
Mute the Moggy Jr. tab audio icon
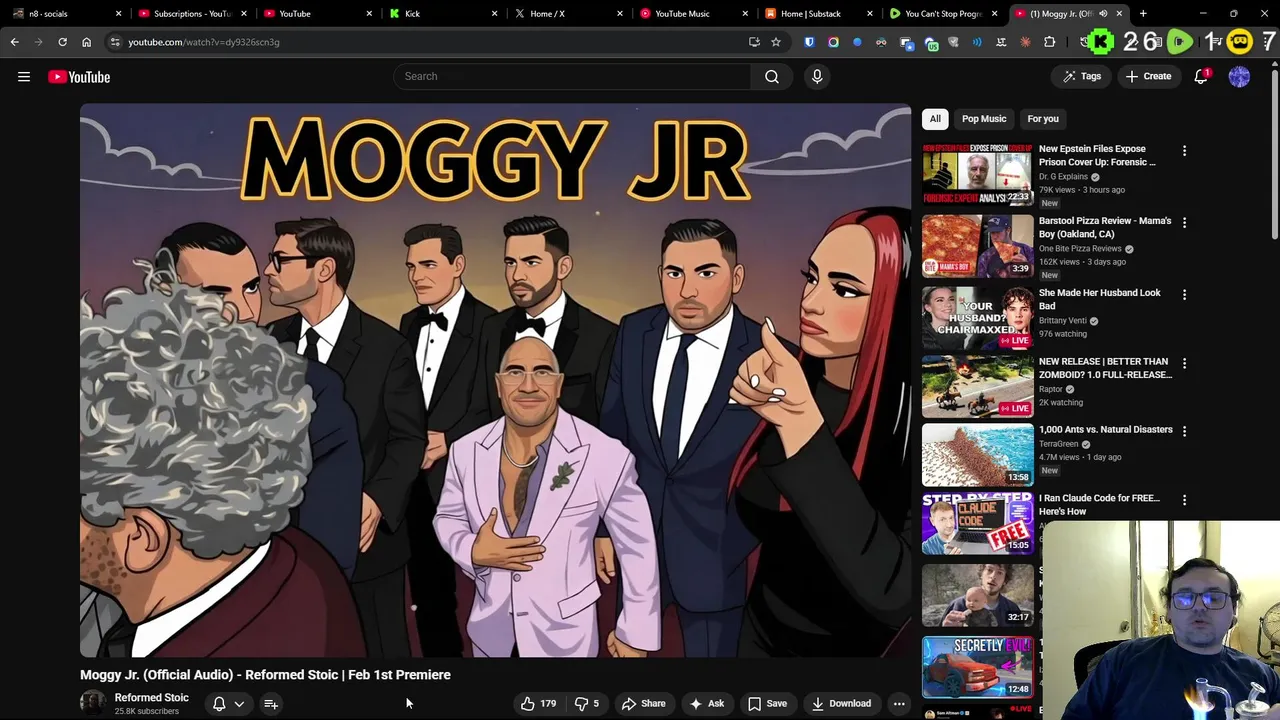[x=1103, y=14]
